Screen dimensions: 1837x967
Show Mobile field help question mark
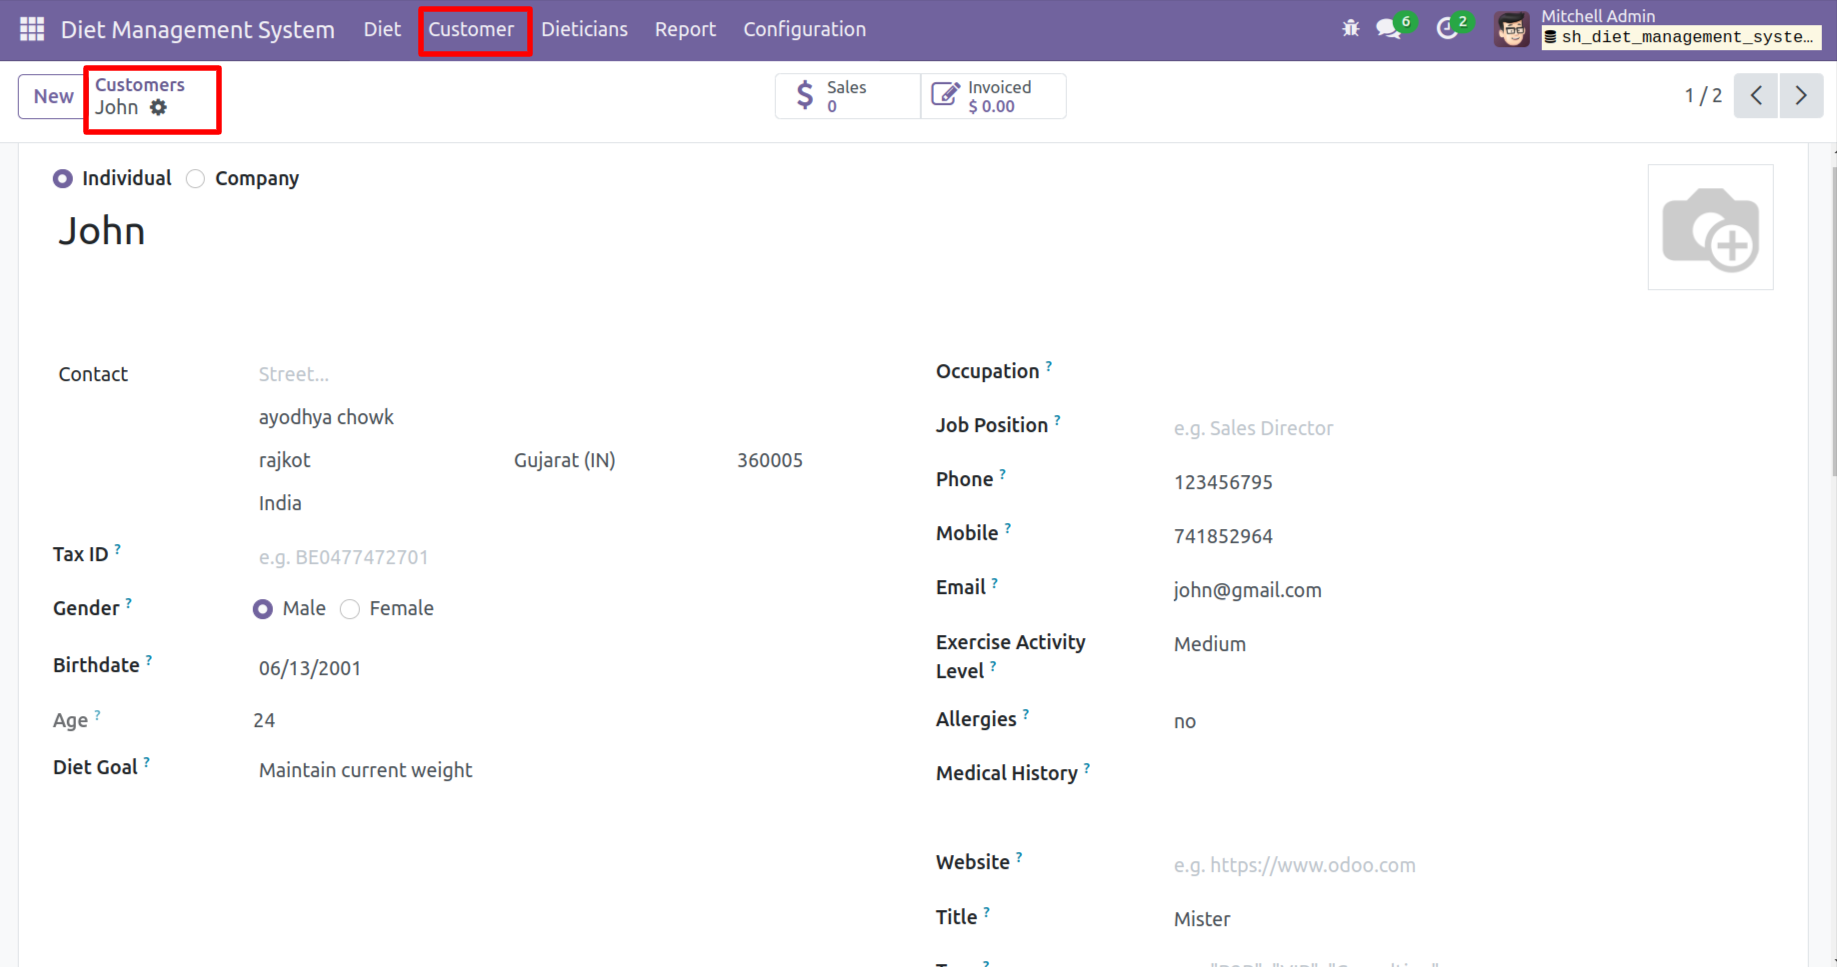1008,528
